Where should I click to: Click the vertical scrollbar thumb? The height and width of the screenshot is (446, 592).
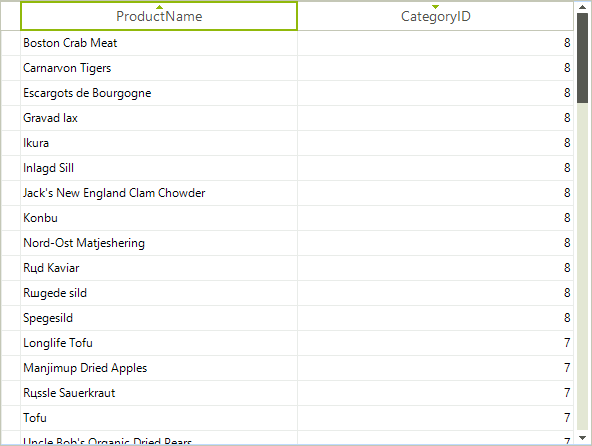click(582, 58)
